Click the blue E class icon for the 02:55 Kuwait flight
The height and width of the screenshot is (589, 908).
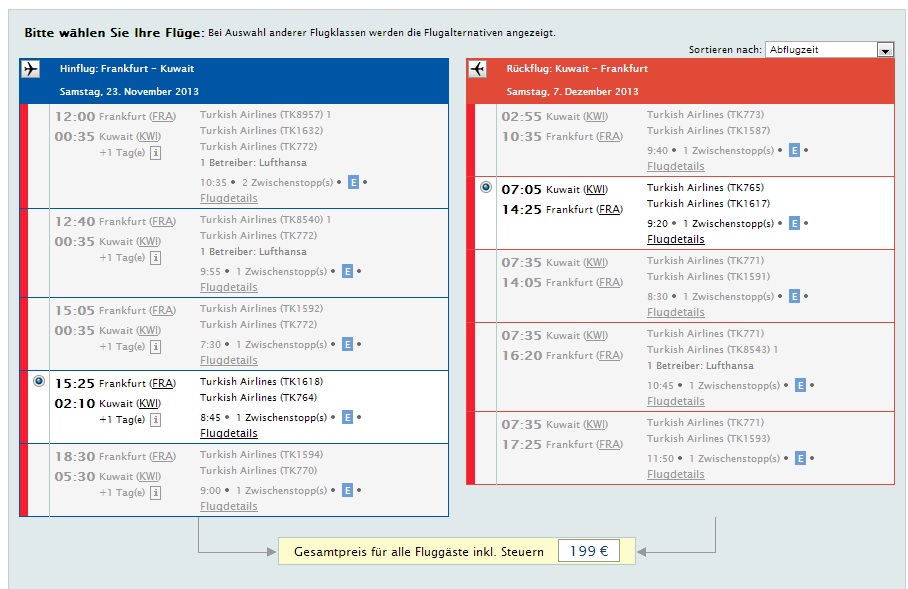click(794, 151)
